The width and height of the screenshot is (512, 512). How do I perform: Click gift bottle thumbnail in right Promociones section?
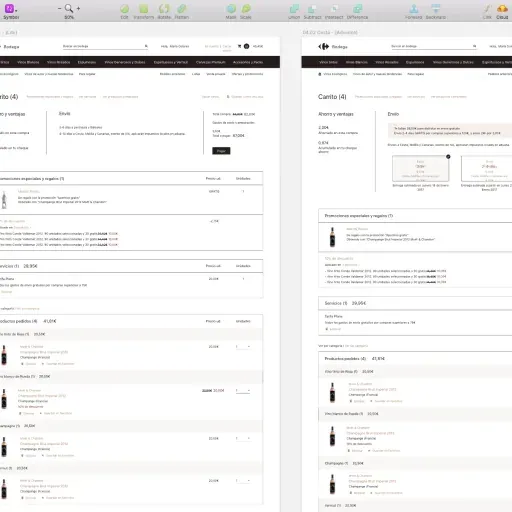332,237
